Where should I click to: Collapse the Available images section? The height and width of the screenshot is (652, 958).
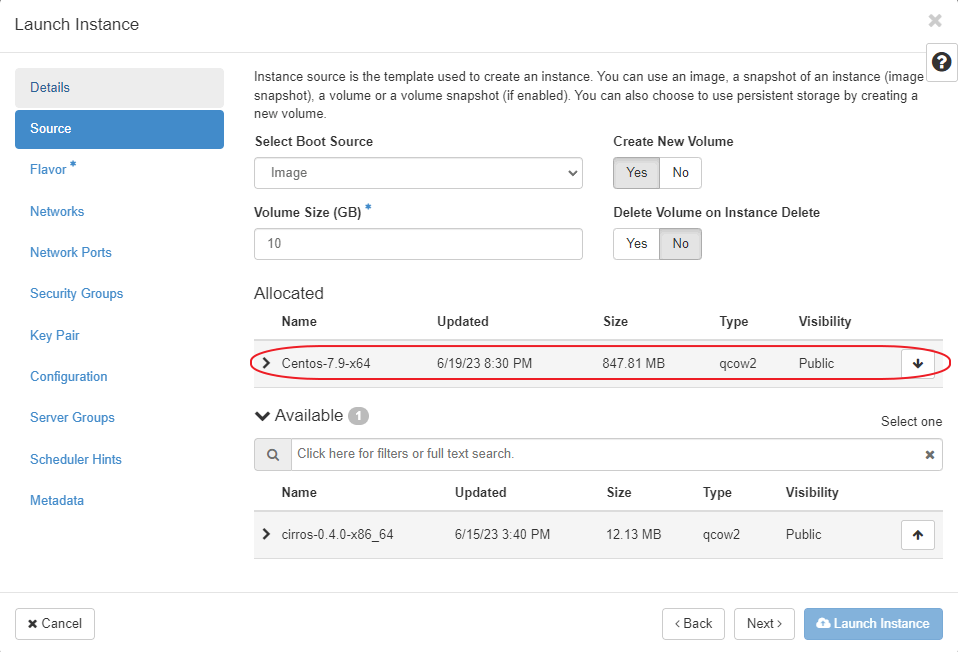[x=263, y=416]
